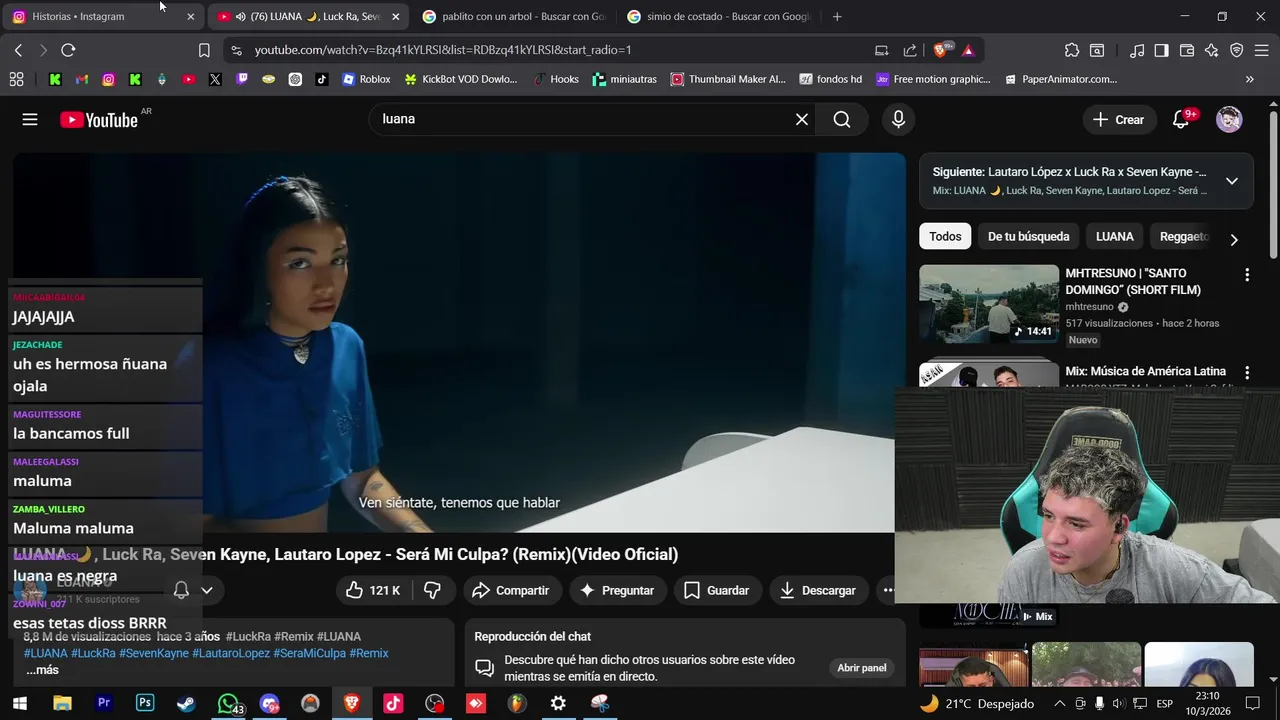The height and width of the screenshot is (720, 1280).
Task: Open Brave Leo AI sparkle icon
Action: pyautogui.click(x=1212, y=50)
